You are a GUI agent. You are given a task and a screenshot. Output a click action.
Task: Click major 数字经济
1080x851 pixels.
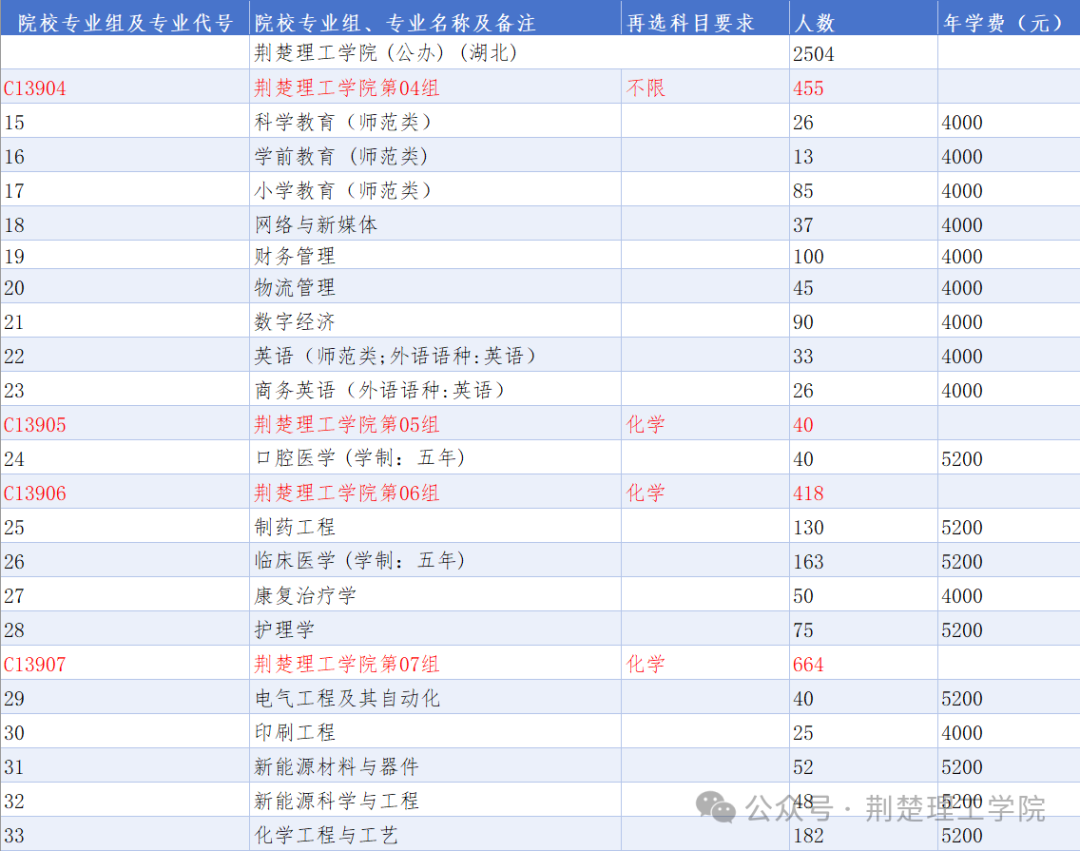(295, 322)
